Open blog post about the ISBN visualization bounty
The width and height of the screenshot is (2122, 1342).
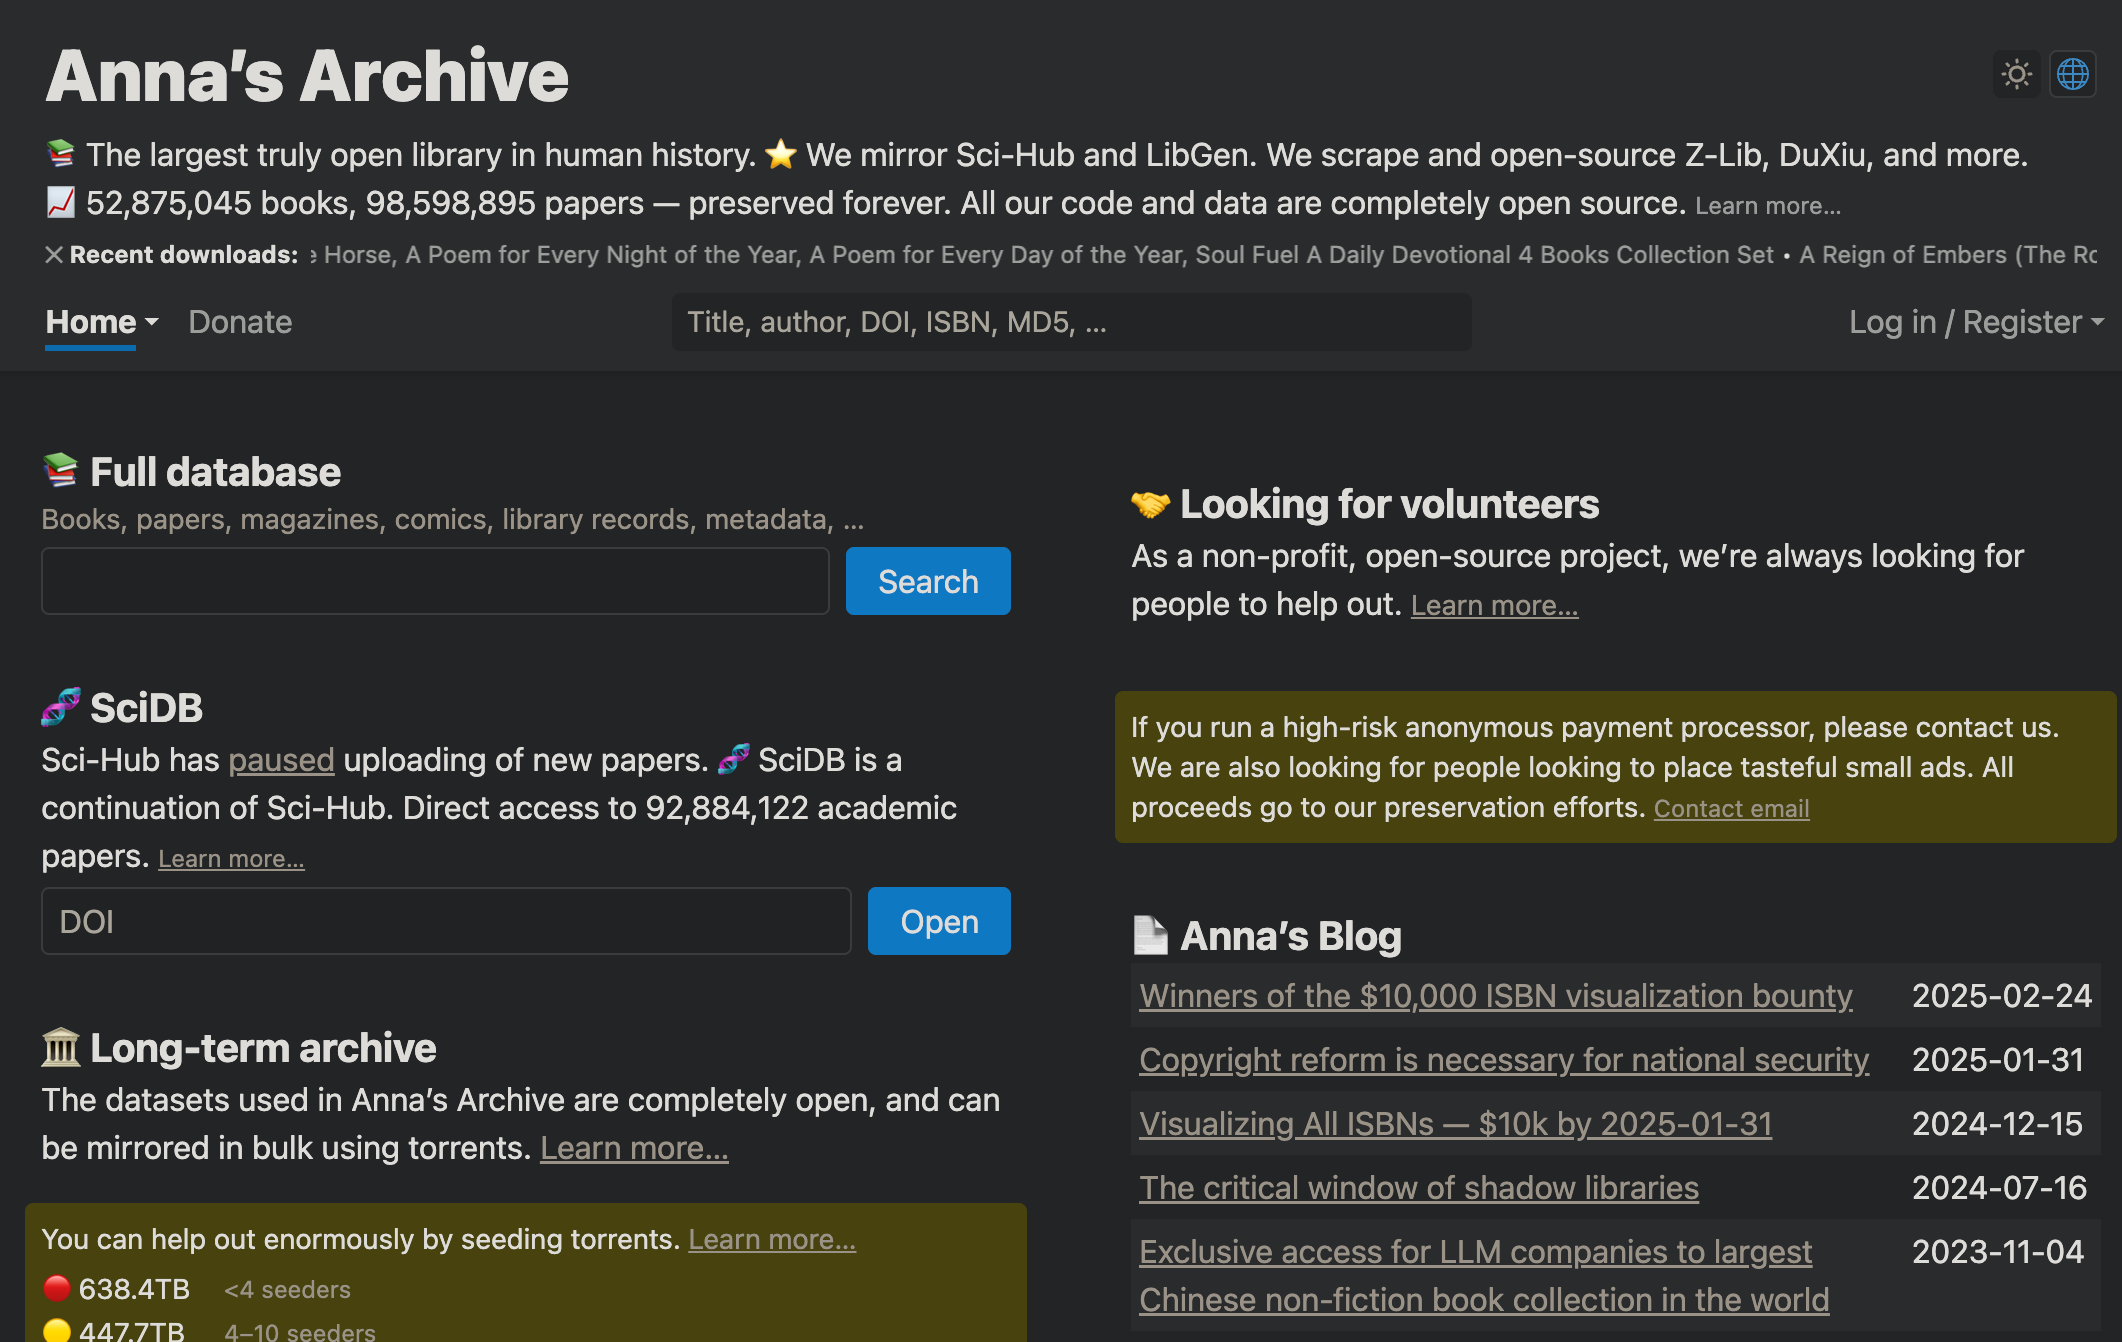1494,996
